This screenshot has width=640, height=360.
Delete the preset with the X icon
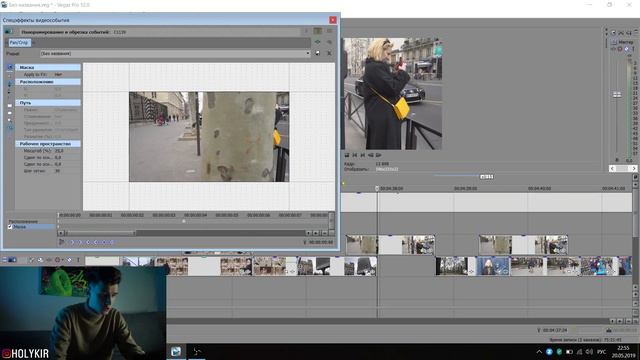pos(329,53)
